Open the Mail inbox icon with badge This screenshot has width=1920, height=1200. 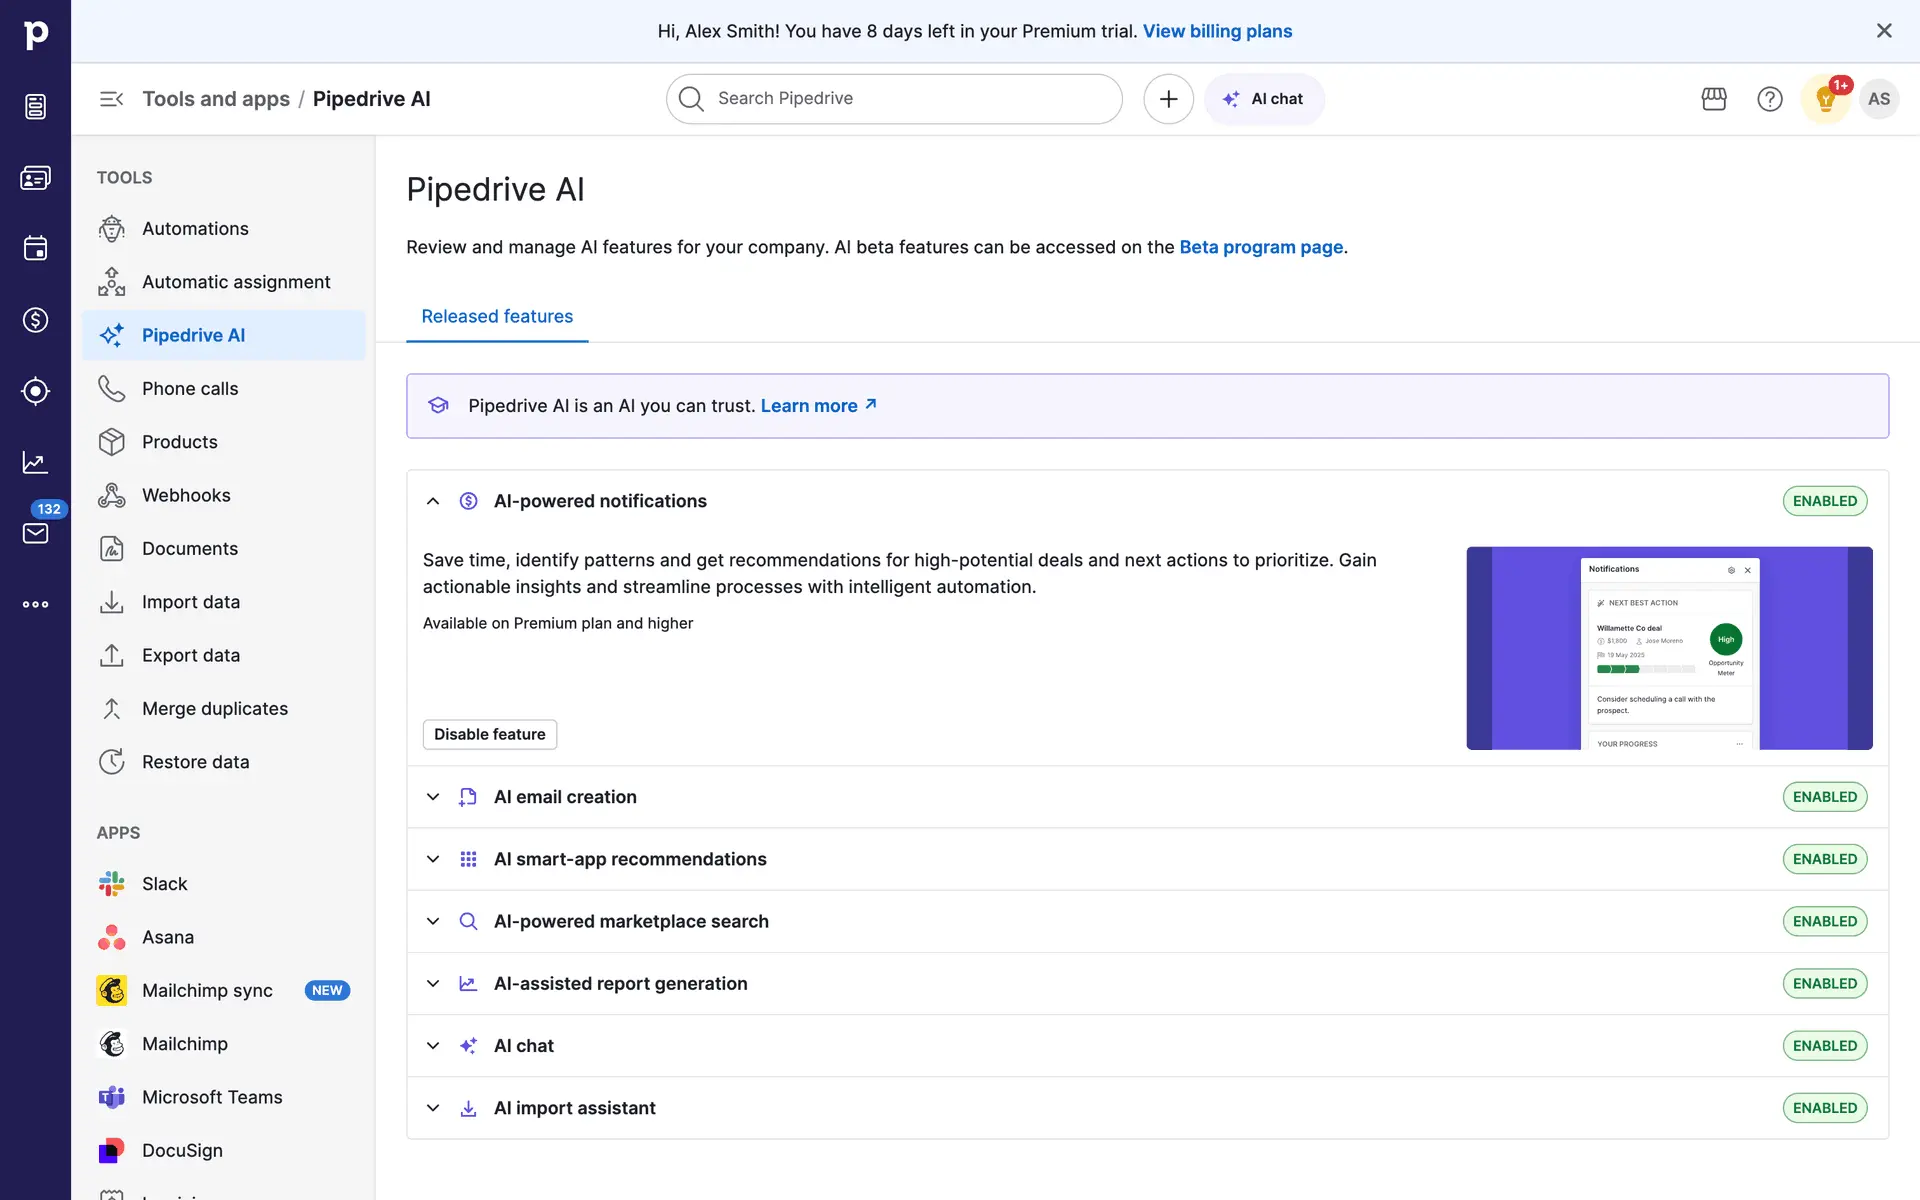point(36,533)
